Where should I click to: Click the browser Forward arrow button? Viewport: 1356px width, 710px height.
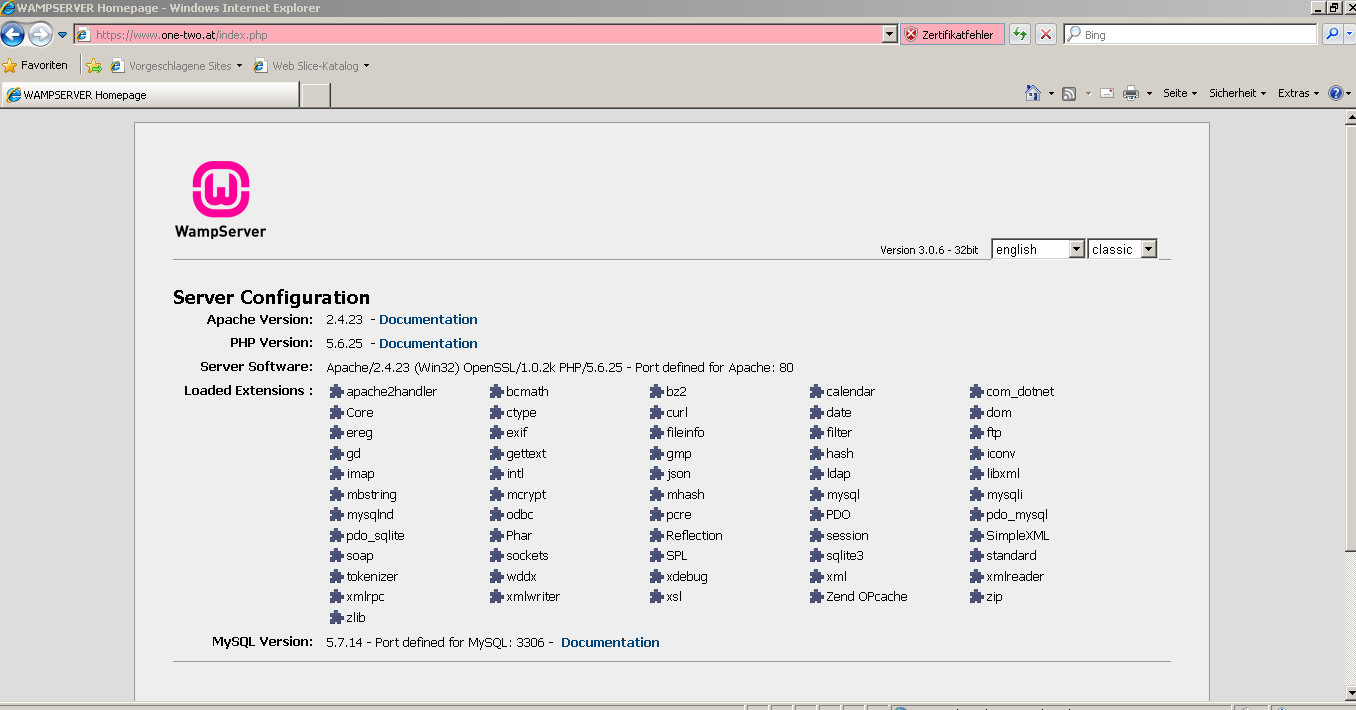pyautogui.click(x=40, y=35)
